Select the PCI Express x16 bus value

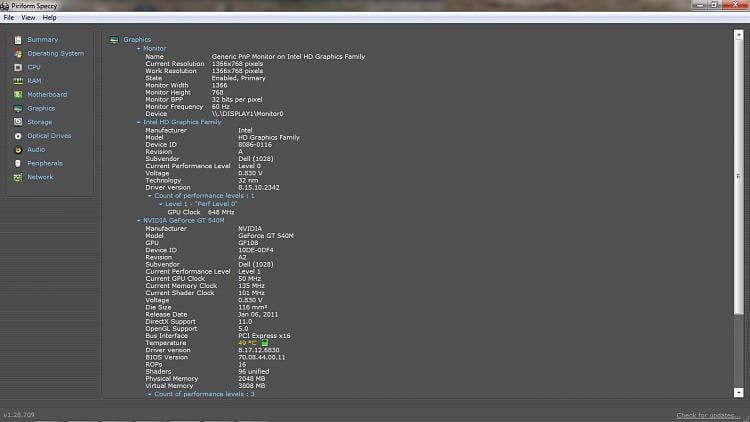click(x=264, y=336)
